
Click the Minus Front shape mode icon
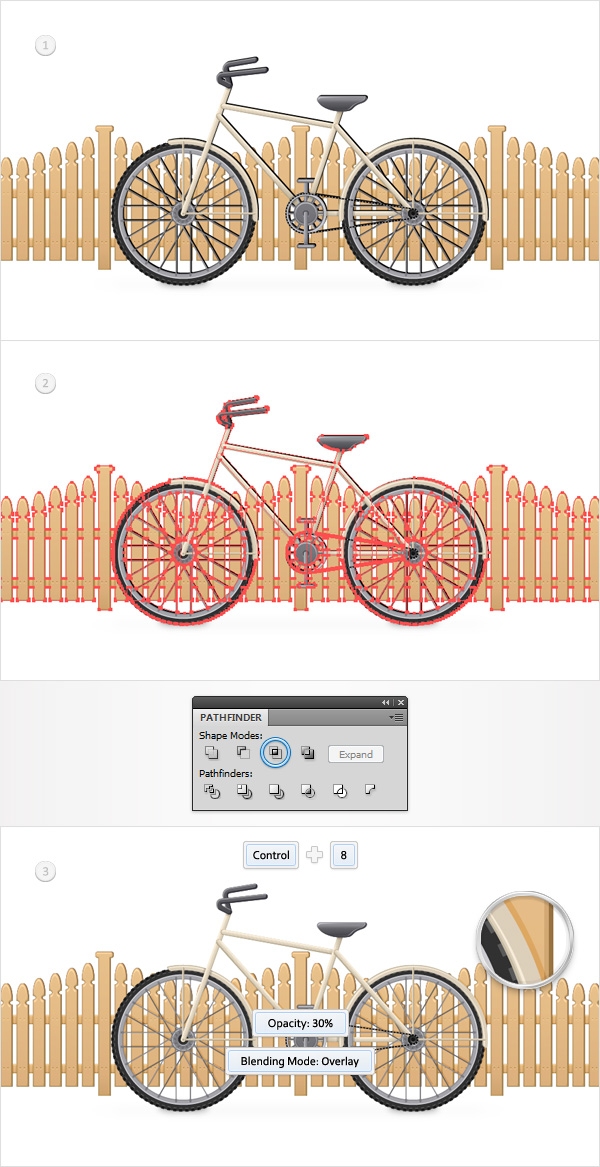pyautogui.click(x=243, y=753)
